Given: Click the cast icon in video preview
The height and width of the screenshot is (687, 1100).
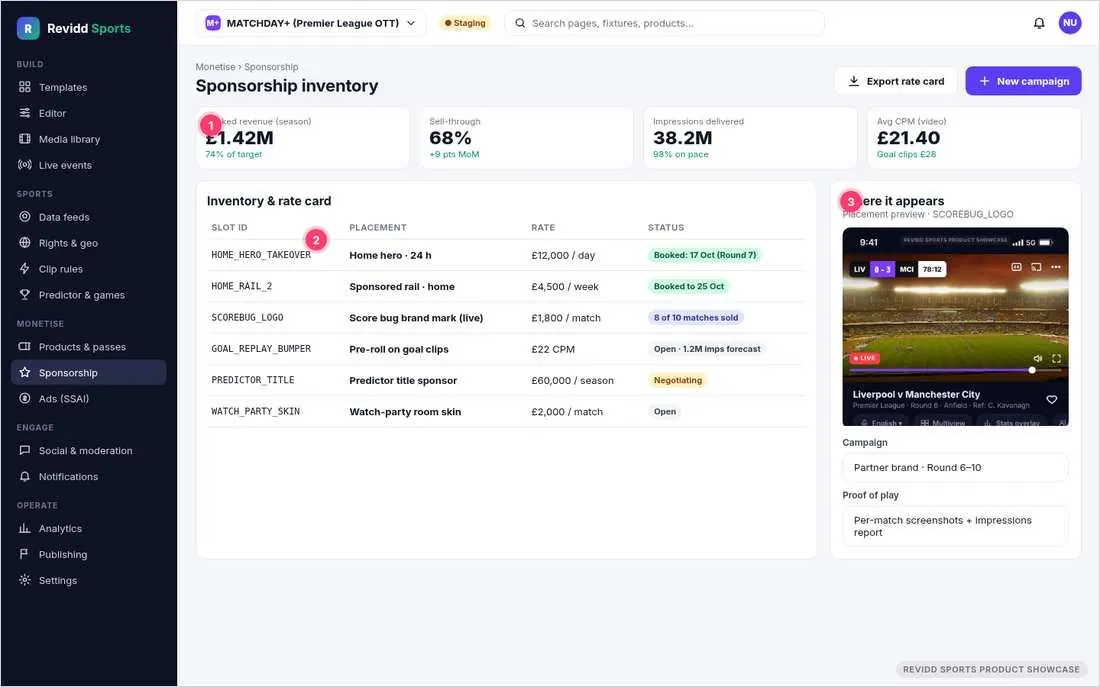Looking at the screenshot, I should (x=1036, y=267).
